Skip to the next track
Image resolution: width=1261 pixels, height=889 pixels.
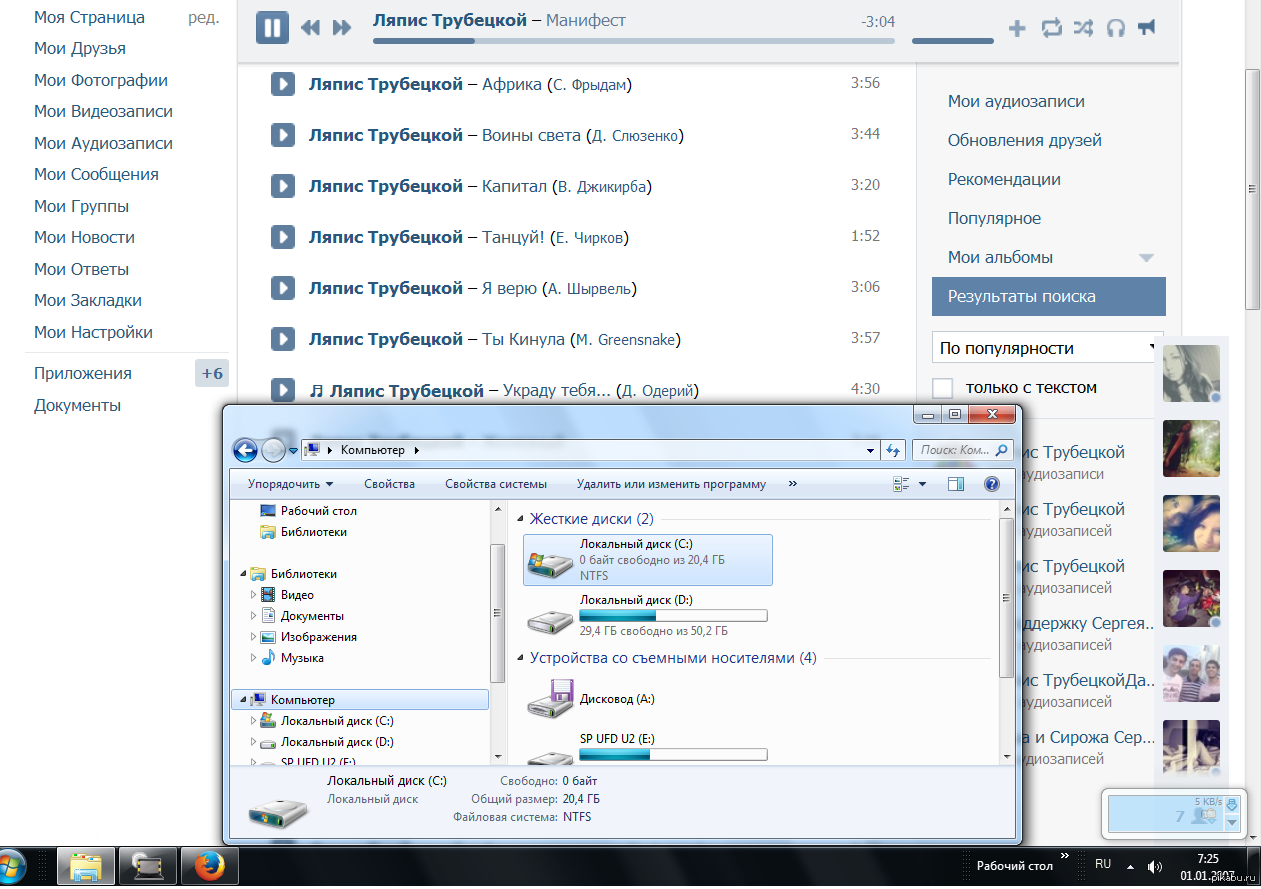click(x=342, y=28)
